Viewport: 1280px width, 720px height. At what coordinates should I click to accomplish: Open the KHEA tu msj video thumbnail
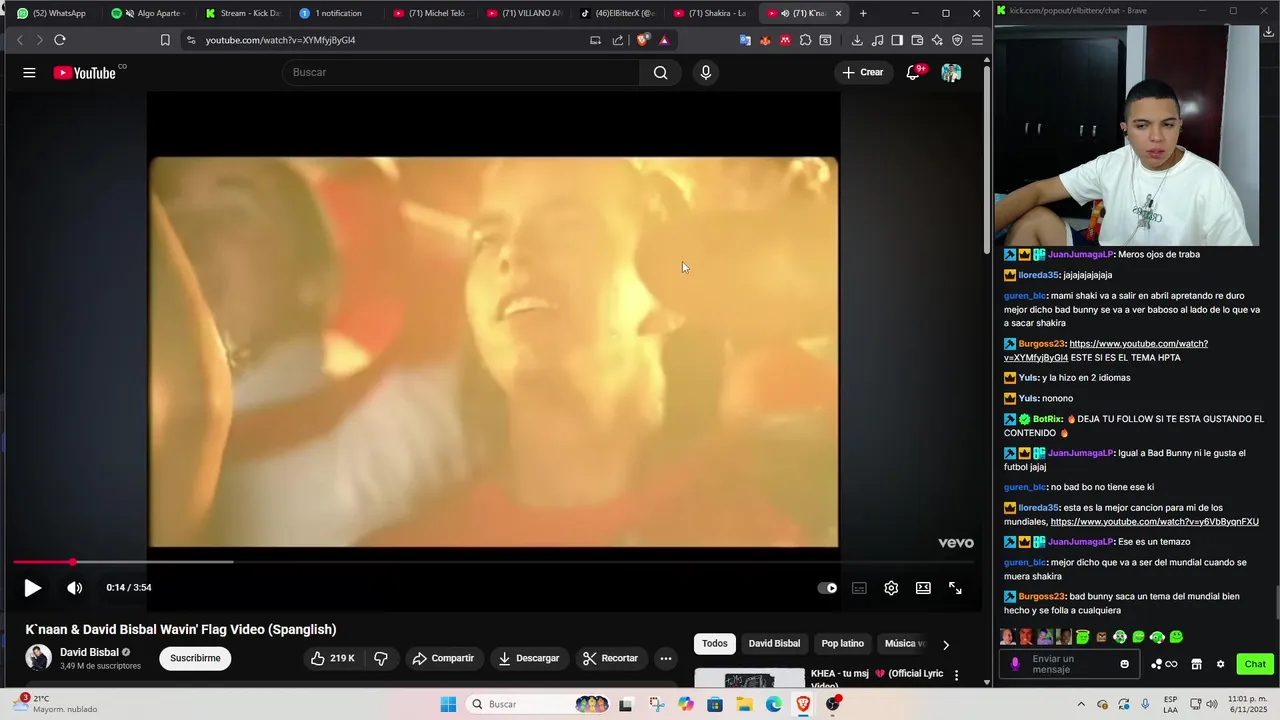click(x=749, y=678)
